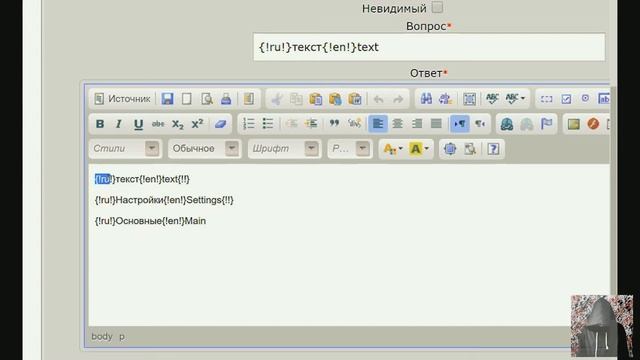Screen dimensions: 640x360
Task: Open the spell-check-as-you-type ABC dropdown
Action: click(515, 99)
